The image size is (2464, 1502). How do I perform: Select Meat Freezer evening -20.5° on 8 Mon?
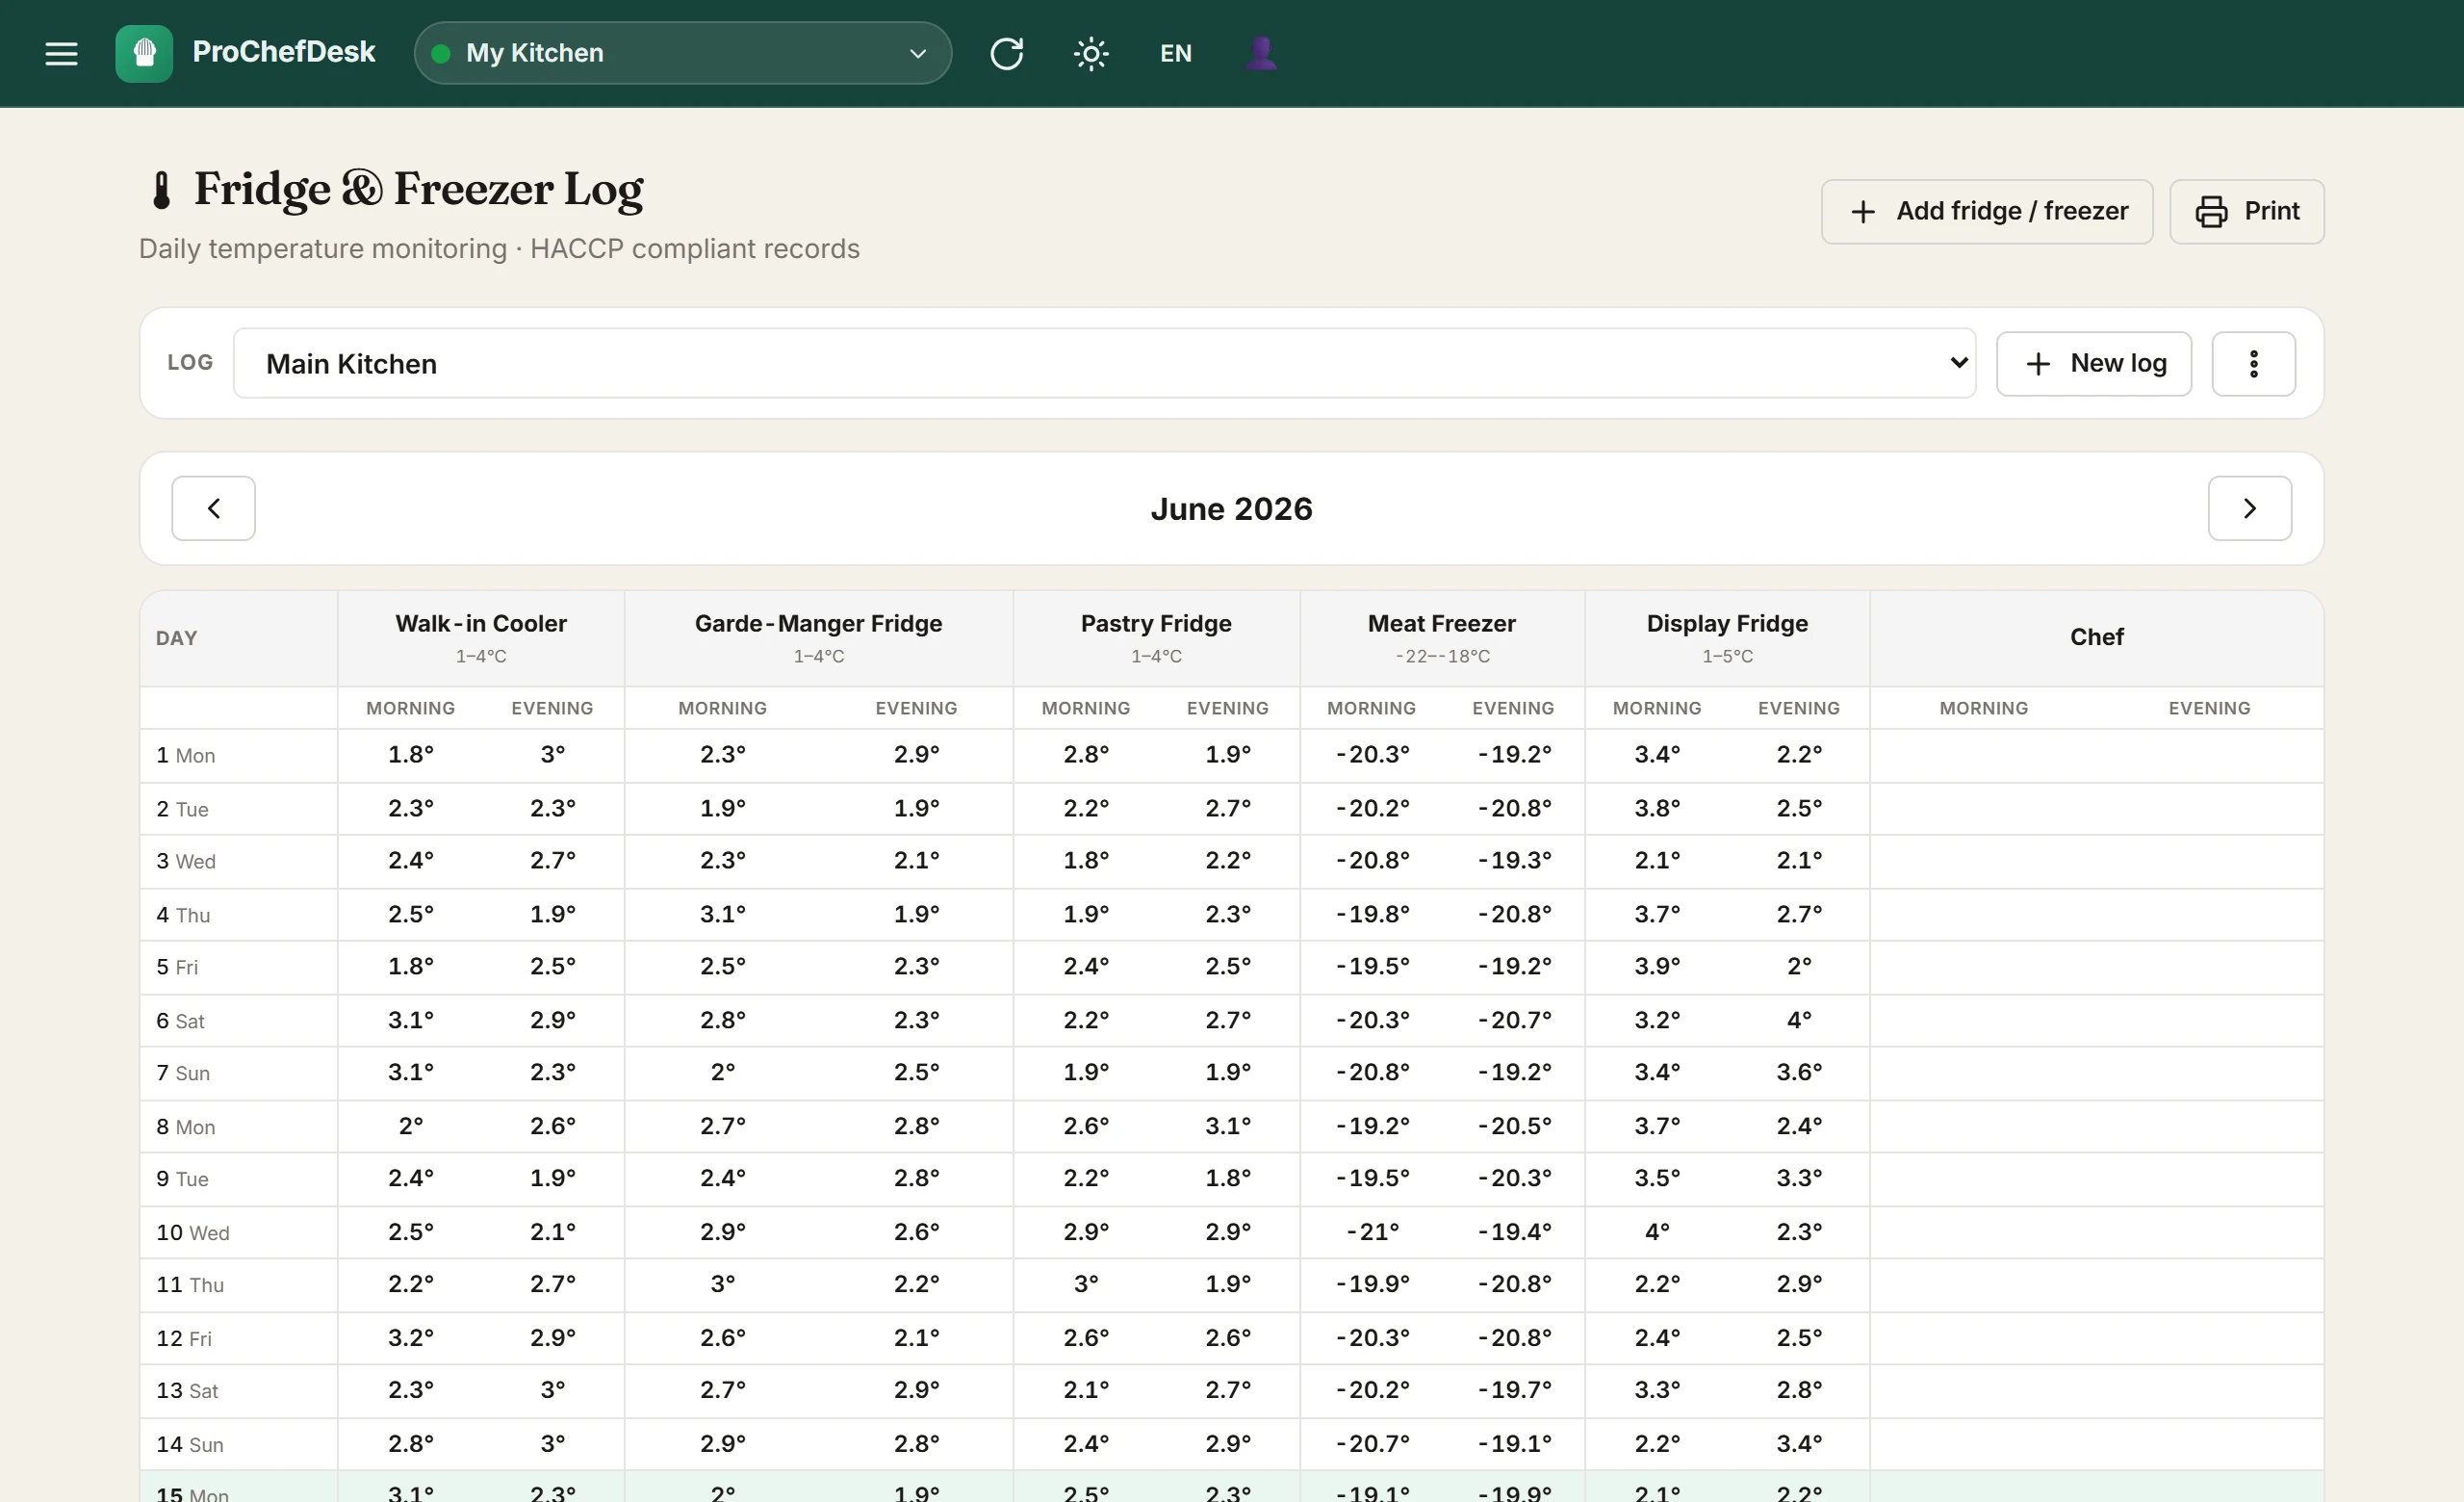click(1514, 1126)
